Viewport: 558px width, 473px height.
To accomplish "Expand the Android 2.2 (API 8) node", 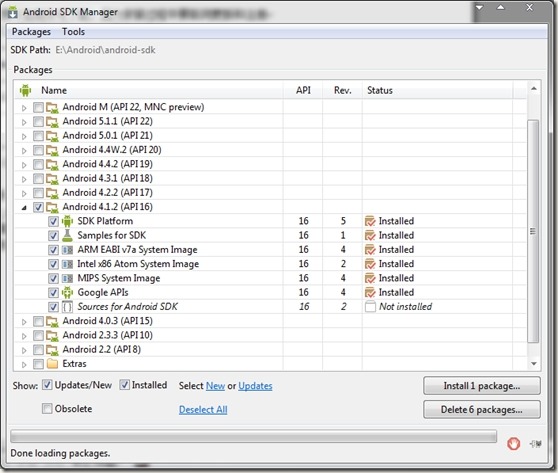I will pos(24,350).
